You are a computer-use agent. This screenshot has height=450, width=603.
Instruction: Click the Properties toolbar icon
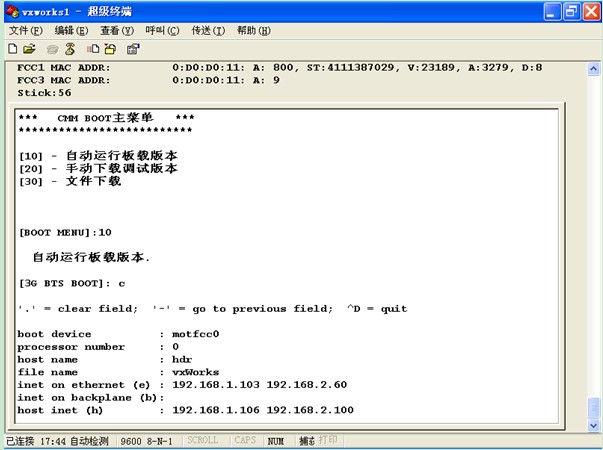pos(133,48)
